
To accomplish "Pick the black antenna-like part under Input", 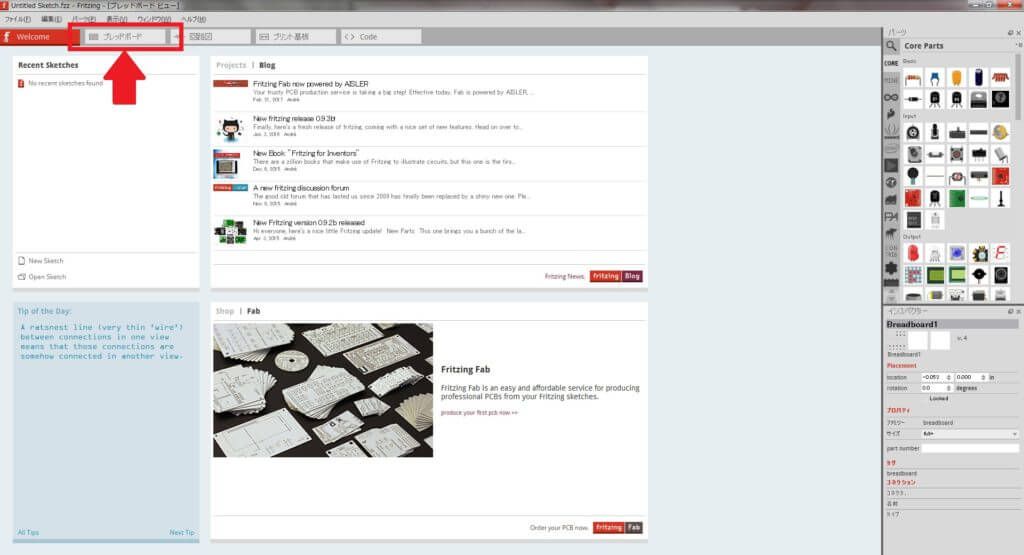I will (x=1000, y=197).
